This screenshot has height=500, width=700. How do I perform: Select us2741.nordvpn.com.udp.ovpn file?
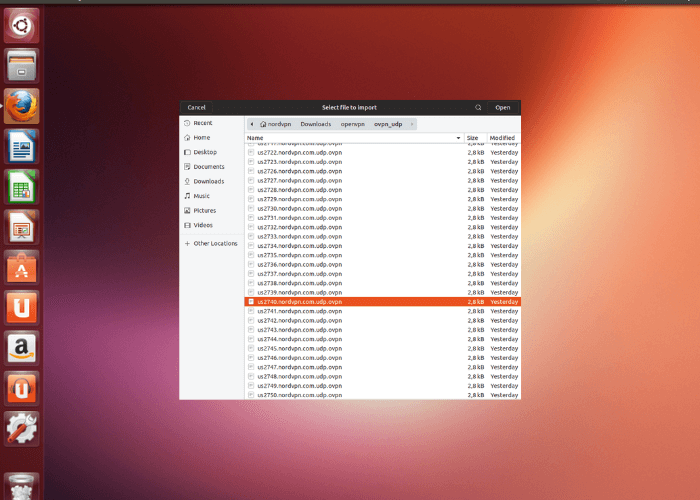point(383,311)
